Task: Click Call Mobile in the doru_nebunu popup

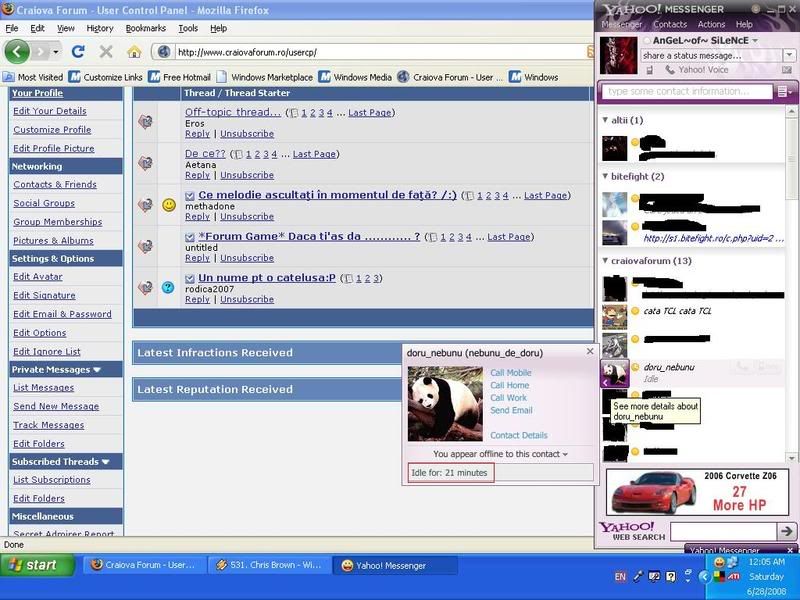Action: point(511,373)
